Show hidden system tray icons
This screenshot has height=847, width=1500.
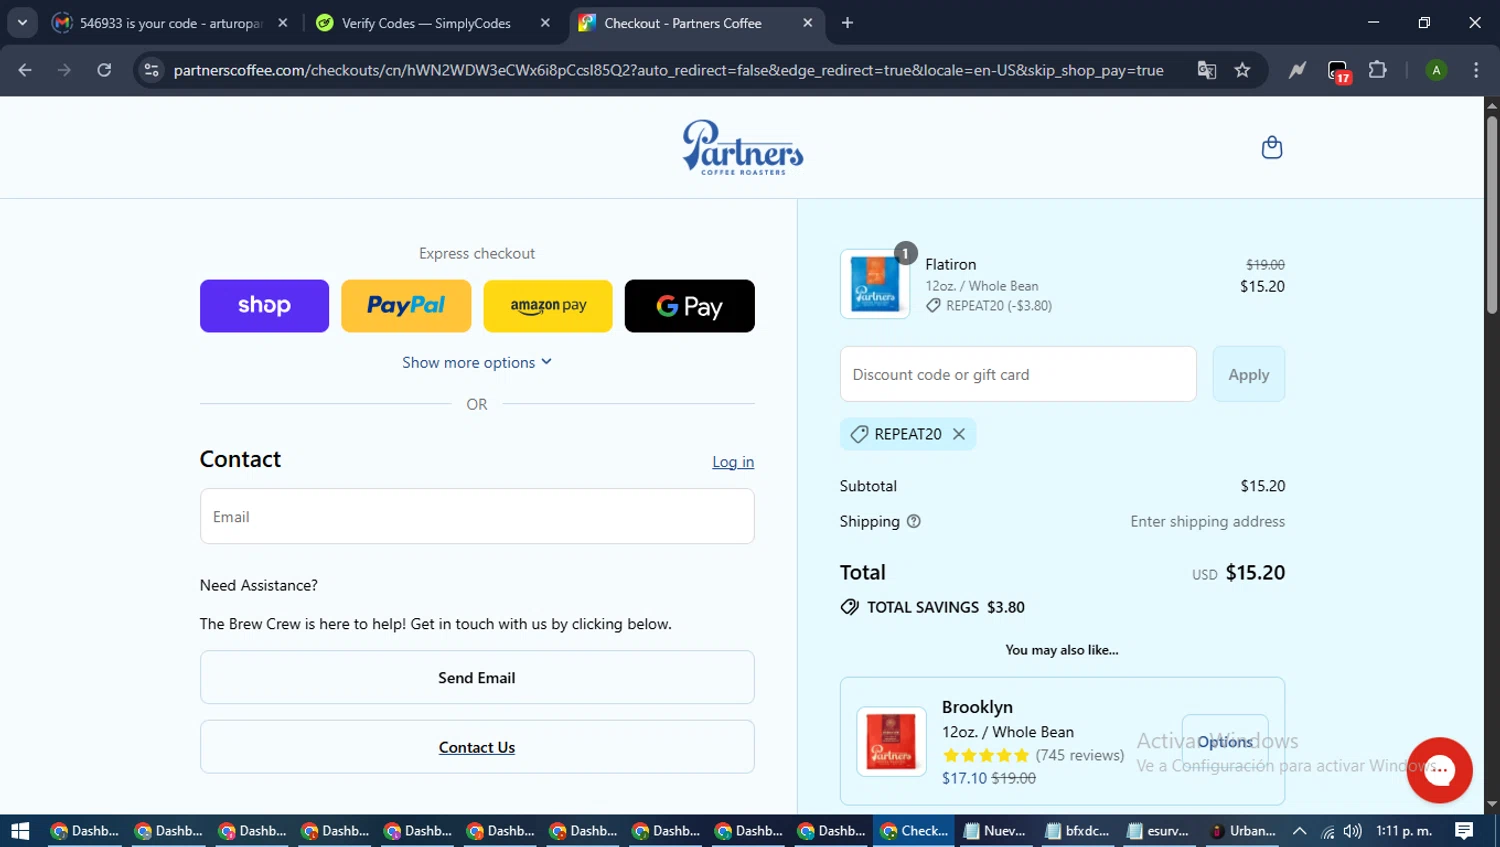(x=1299, y=831)
